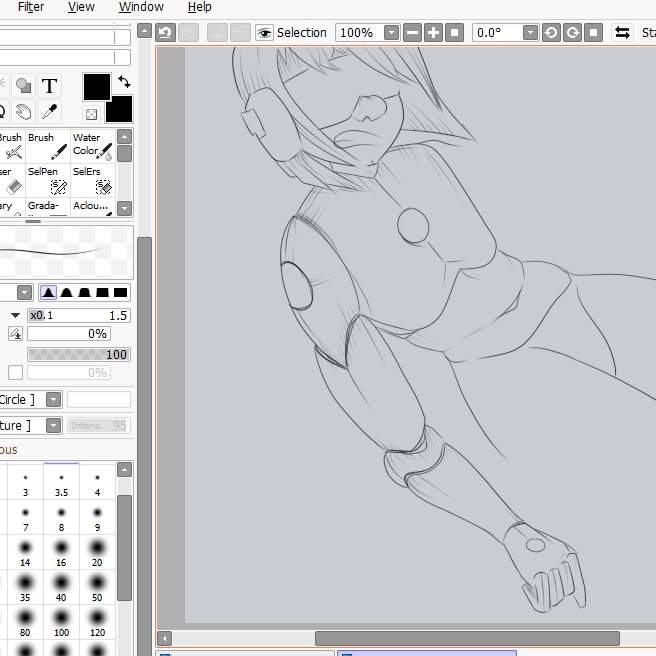Viewport: 656px width, 656px height.
Task: Select the Text tool
Action: pos(49,86)
